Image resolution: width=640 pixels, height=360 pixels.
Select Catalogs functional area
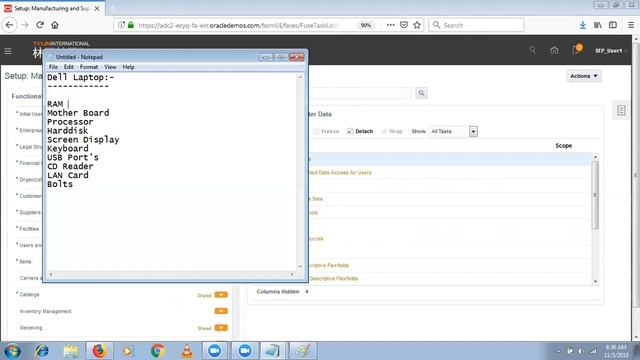[29, 294]
